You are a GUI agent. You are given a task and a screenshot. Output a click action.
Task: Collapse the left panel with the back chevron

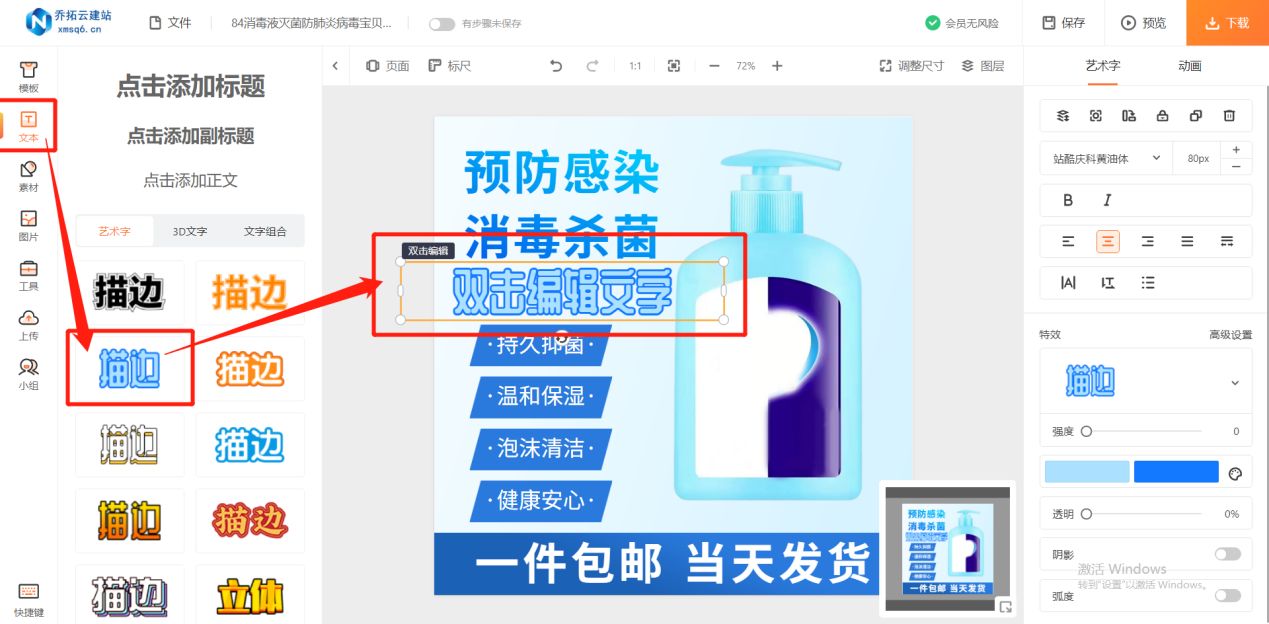pyautogui.click(x=335, y=65)
